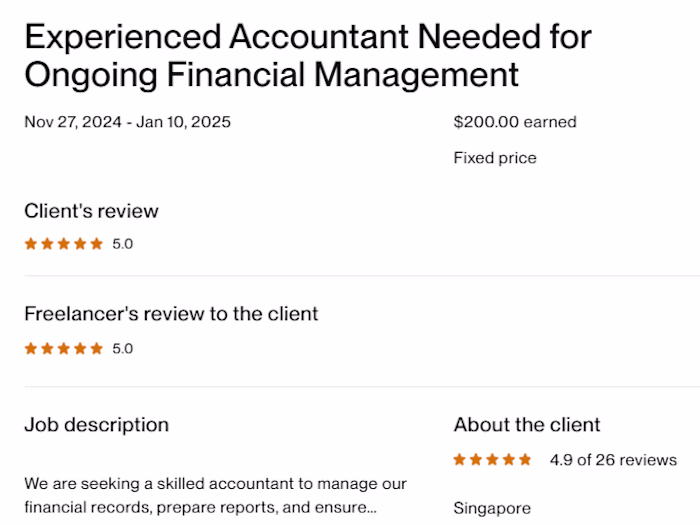Click the Singapore client location

[492, 507]
